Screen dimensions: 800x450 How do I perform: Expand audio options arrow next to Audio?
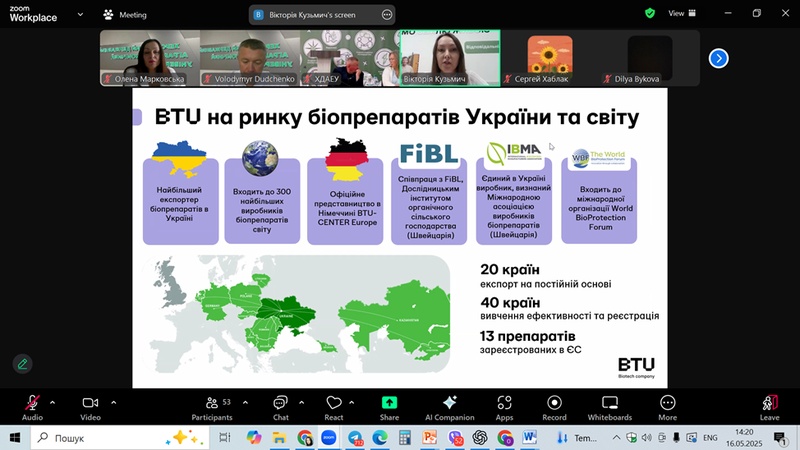tap(52, 402)
